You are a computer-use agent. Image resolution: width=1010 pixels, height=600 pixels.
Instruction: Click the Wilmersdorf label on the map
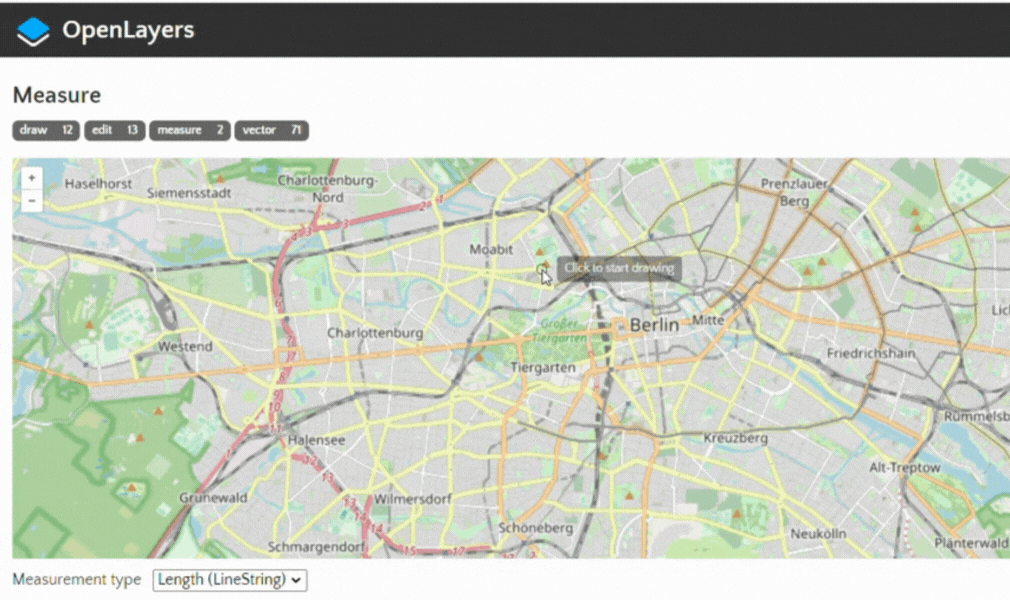pos(413,499)
